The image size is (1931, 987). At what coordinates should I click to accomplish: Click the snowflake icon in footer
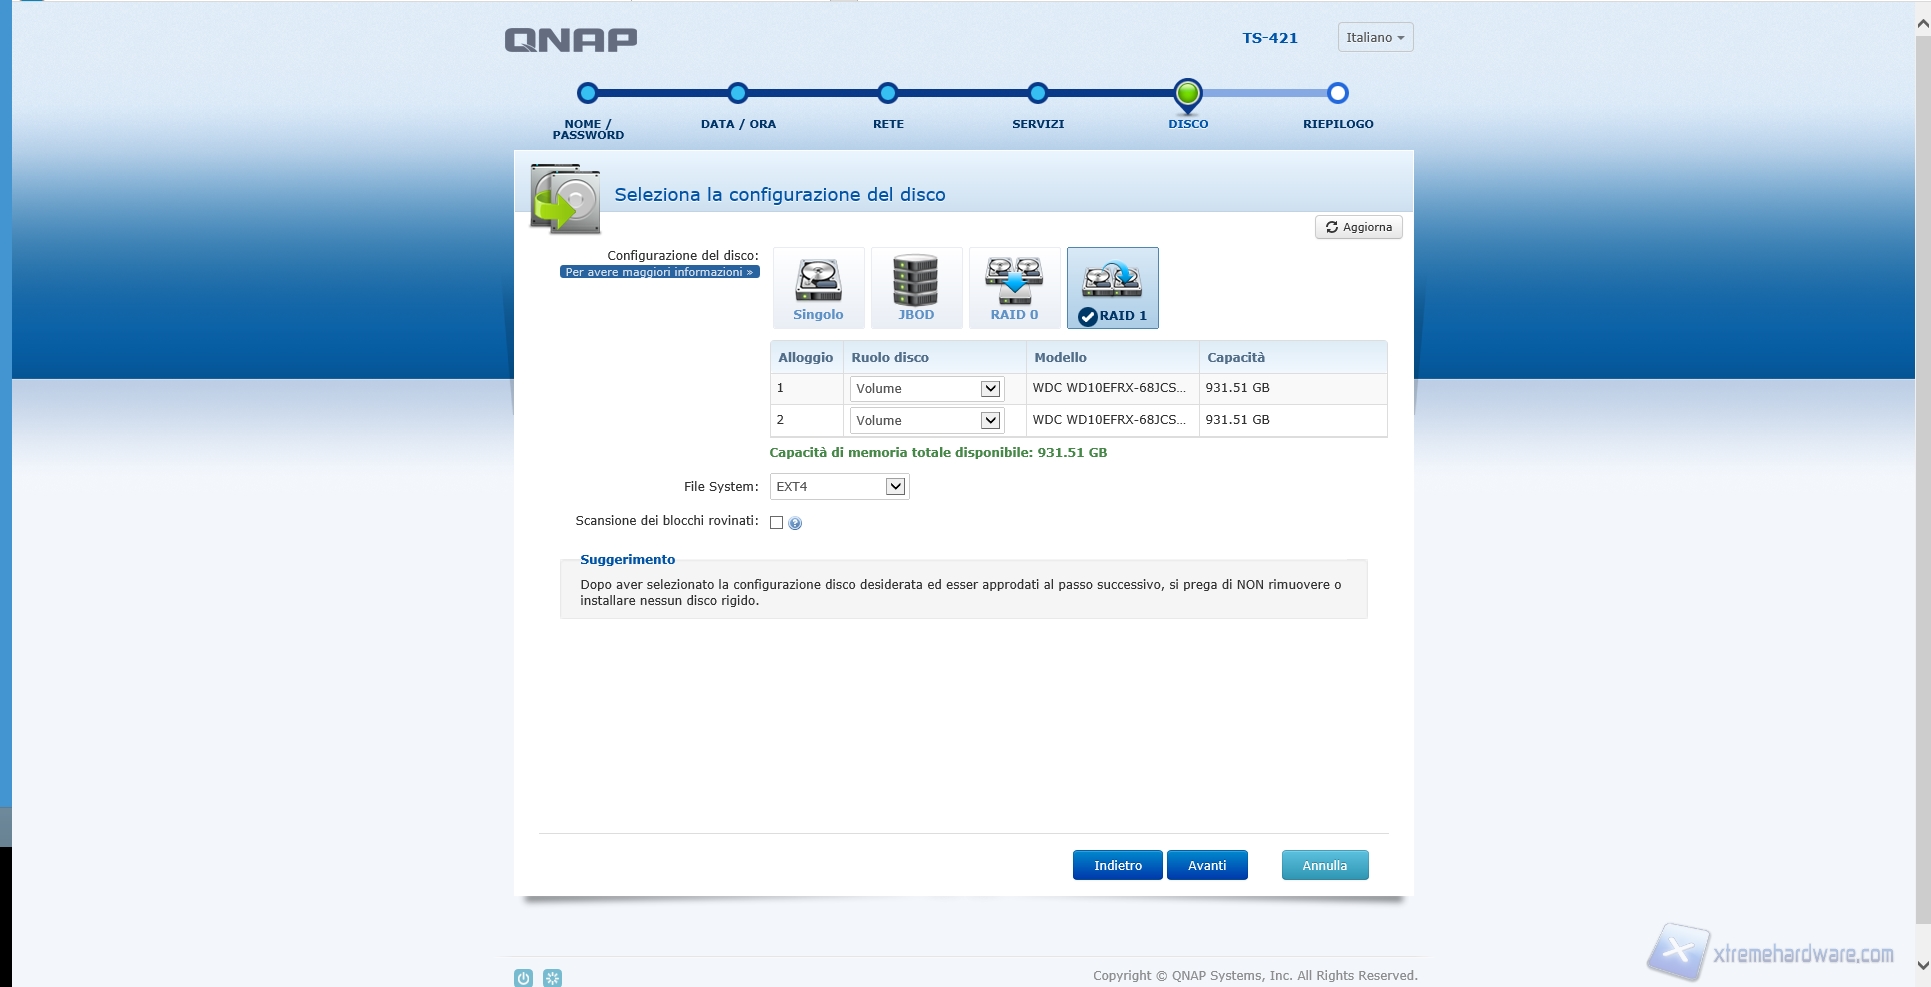[552, 978]
